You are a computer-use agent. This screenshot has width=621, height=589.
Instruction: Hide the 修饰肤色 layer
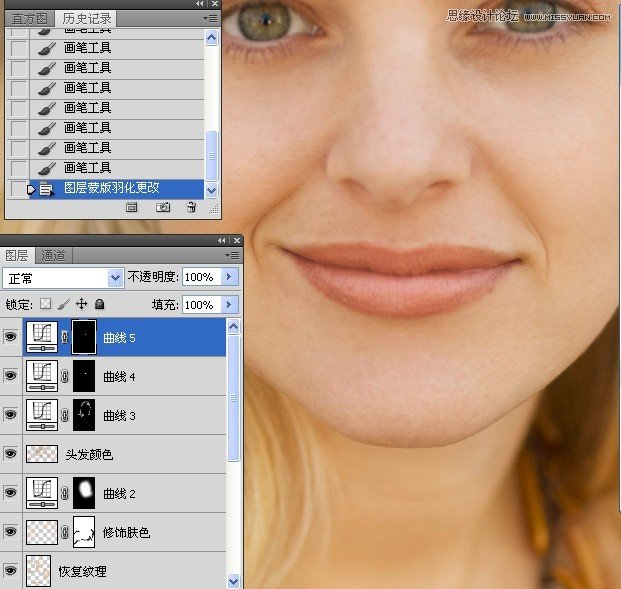tap(11, 532)
